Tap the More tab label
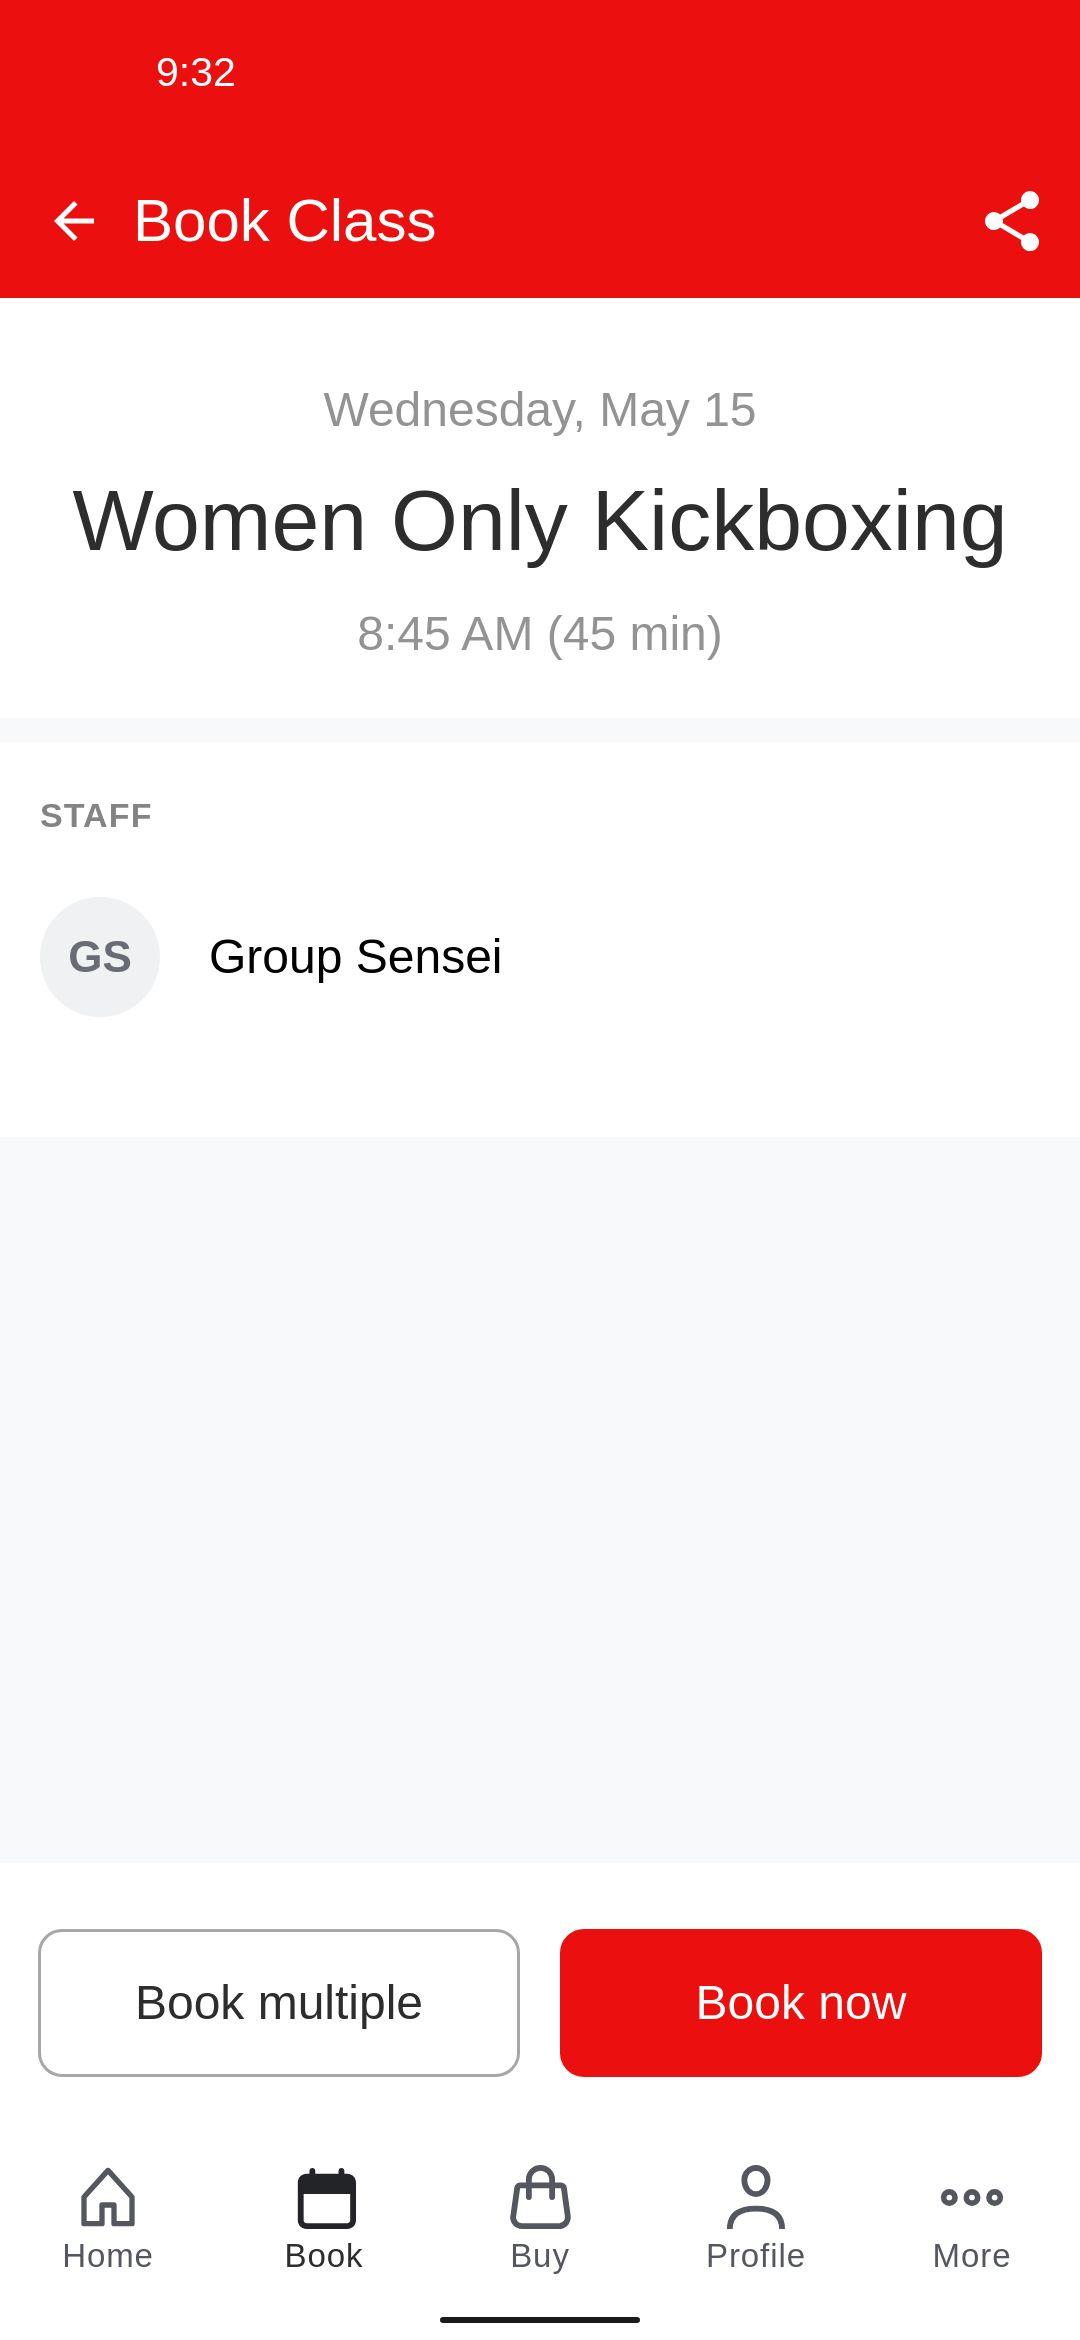This screenshot has height=2340, width=1080. pos(972,2256)
